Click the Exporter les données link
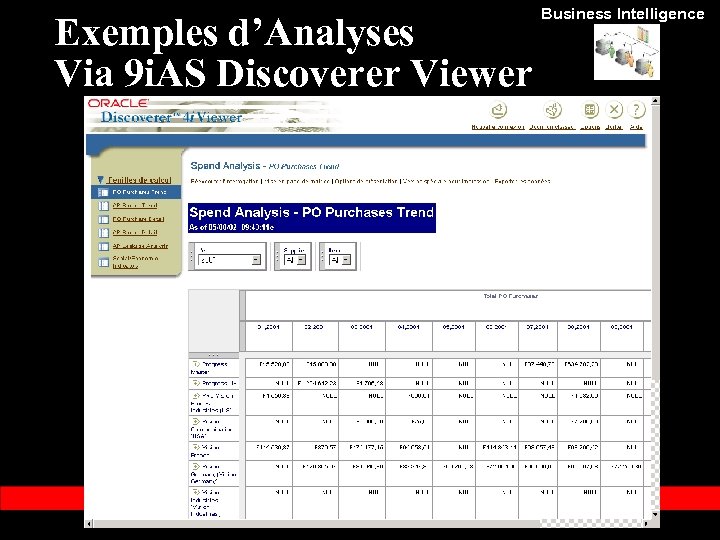This screenshot has height=540, width=720. pos(522,181)
